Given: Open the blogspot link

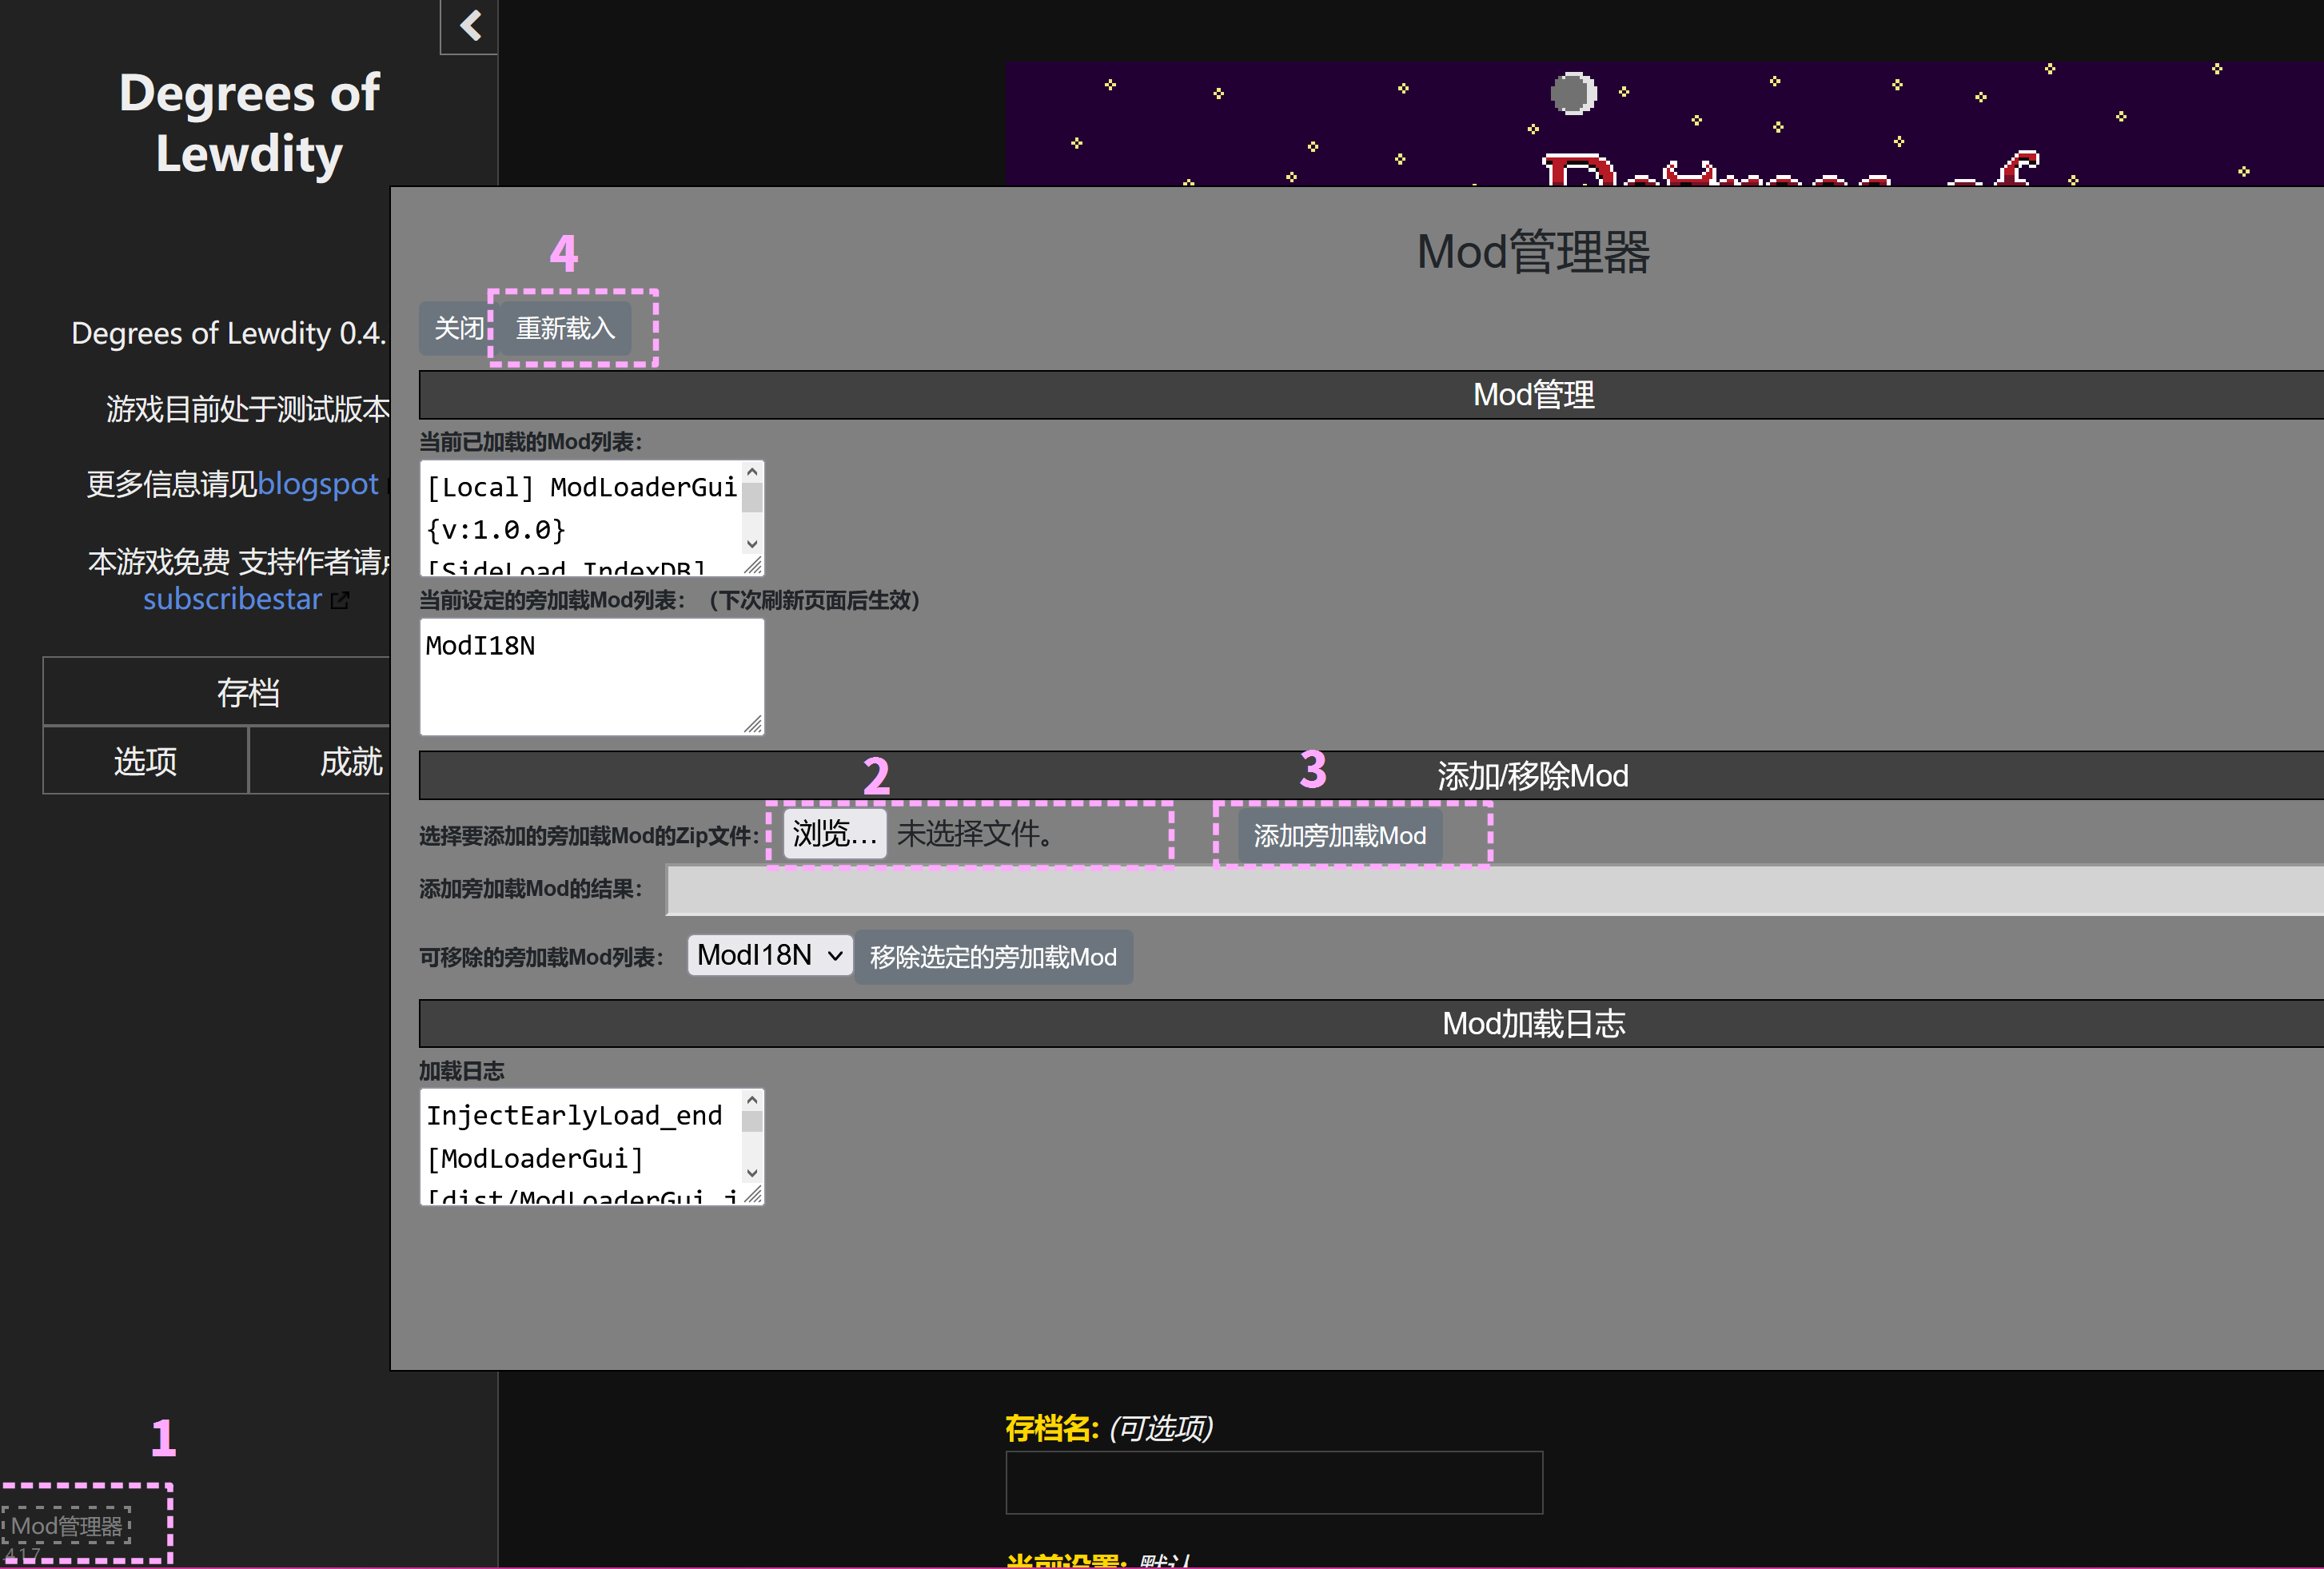Looking at the screenshot, I should click(x=317, y=484).
